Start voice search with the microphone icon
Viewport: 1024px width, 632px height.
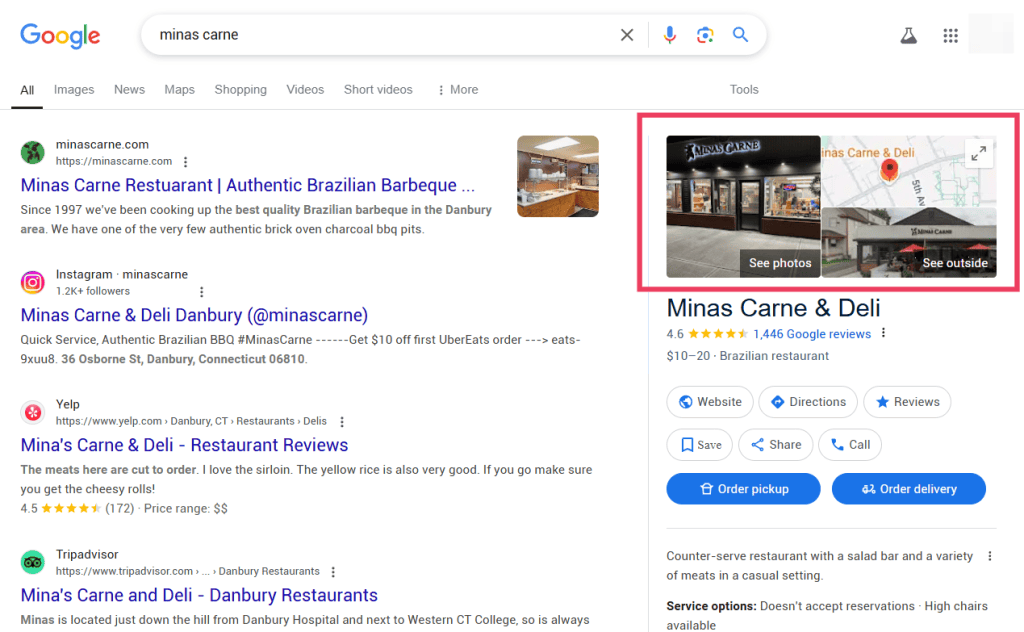pos(669,35)
